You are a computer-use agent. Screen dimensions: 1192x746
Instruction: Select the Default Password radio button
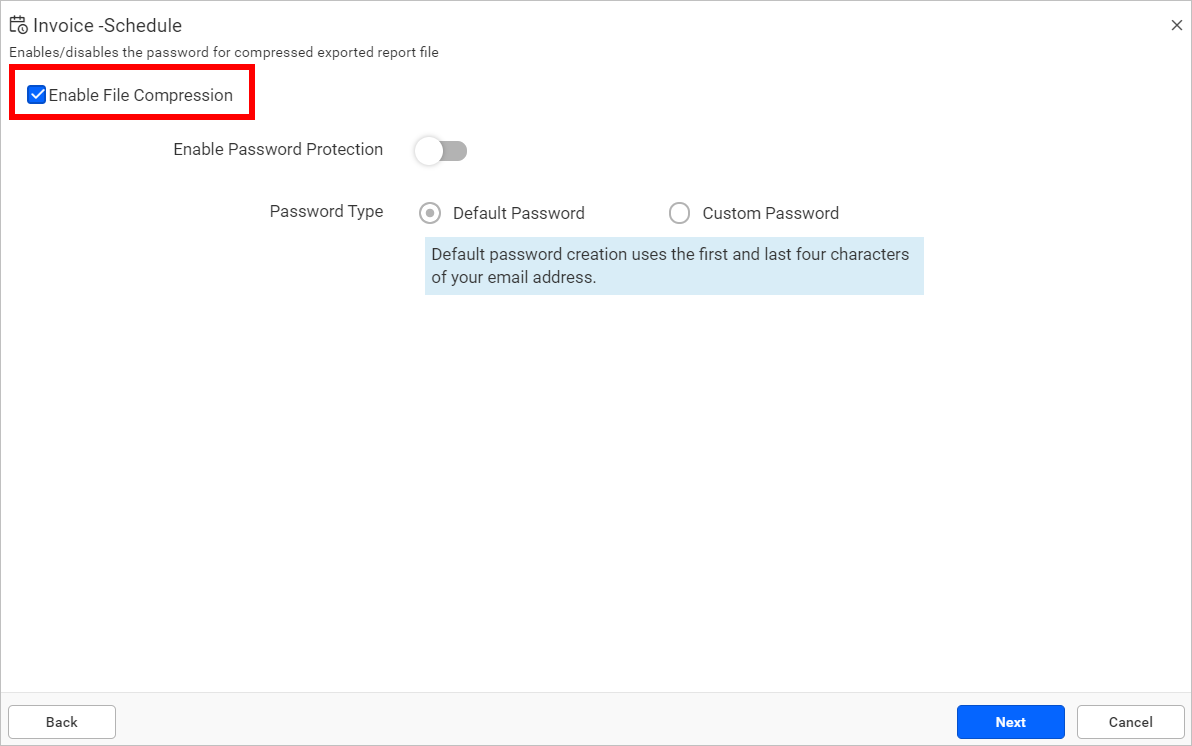(430, 213)
